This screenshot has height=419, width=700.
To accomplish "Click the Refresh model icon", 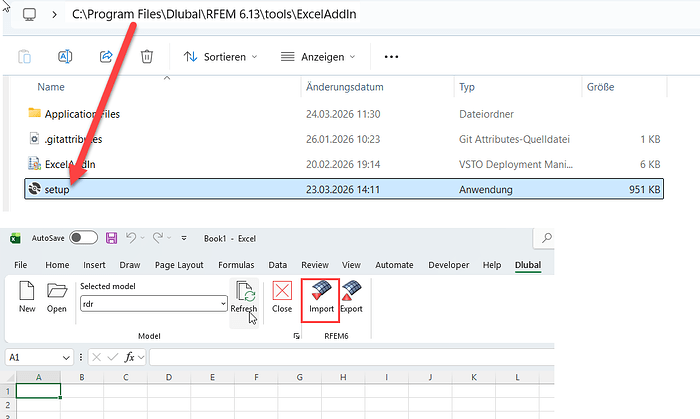I will (x=245, y=291).
